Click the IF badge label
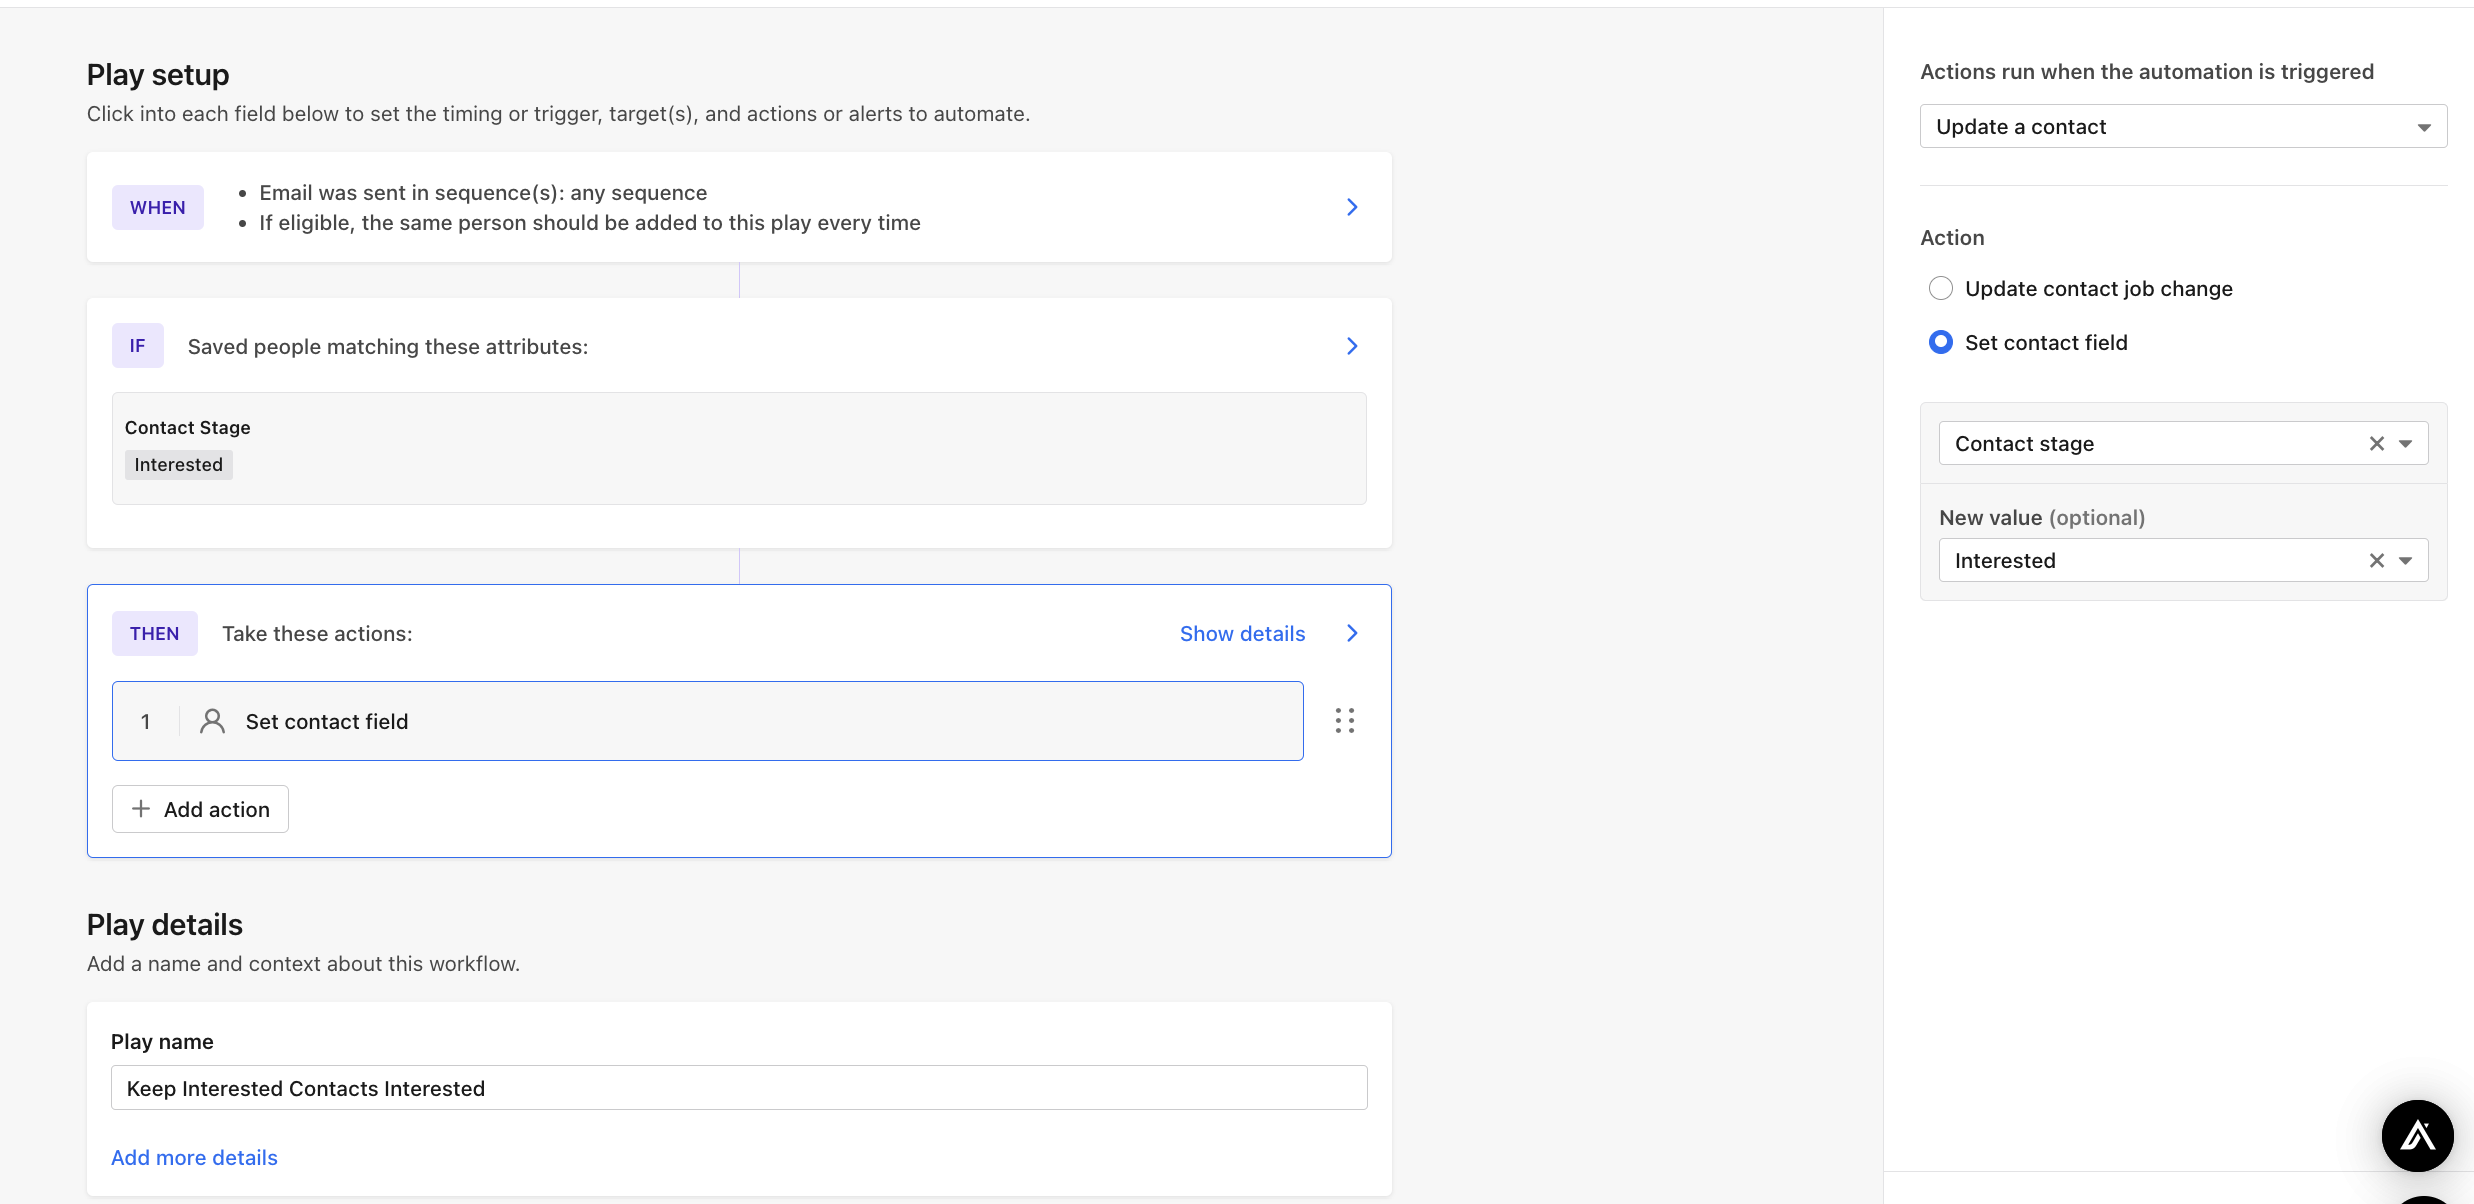 click(137, 346)
